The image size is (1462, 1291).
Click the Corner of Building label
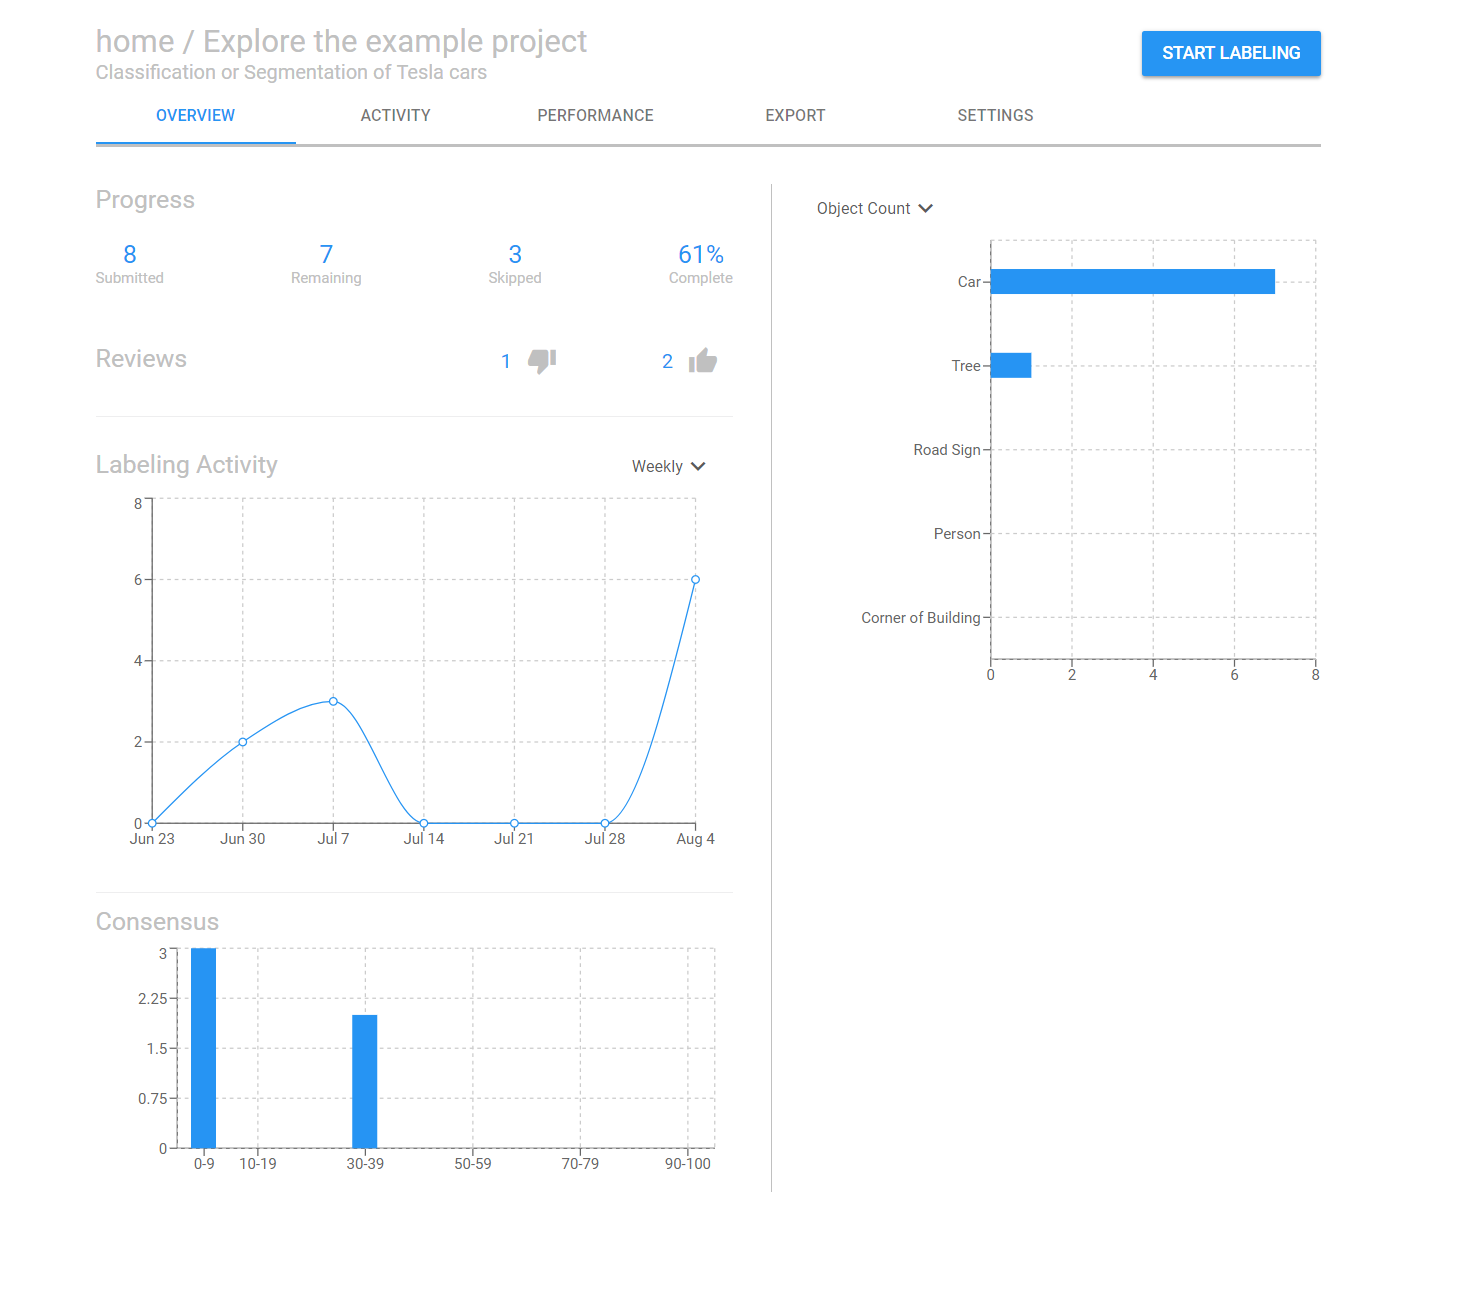point(921,618)
